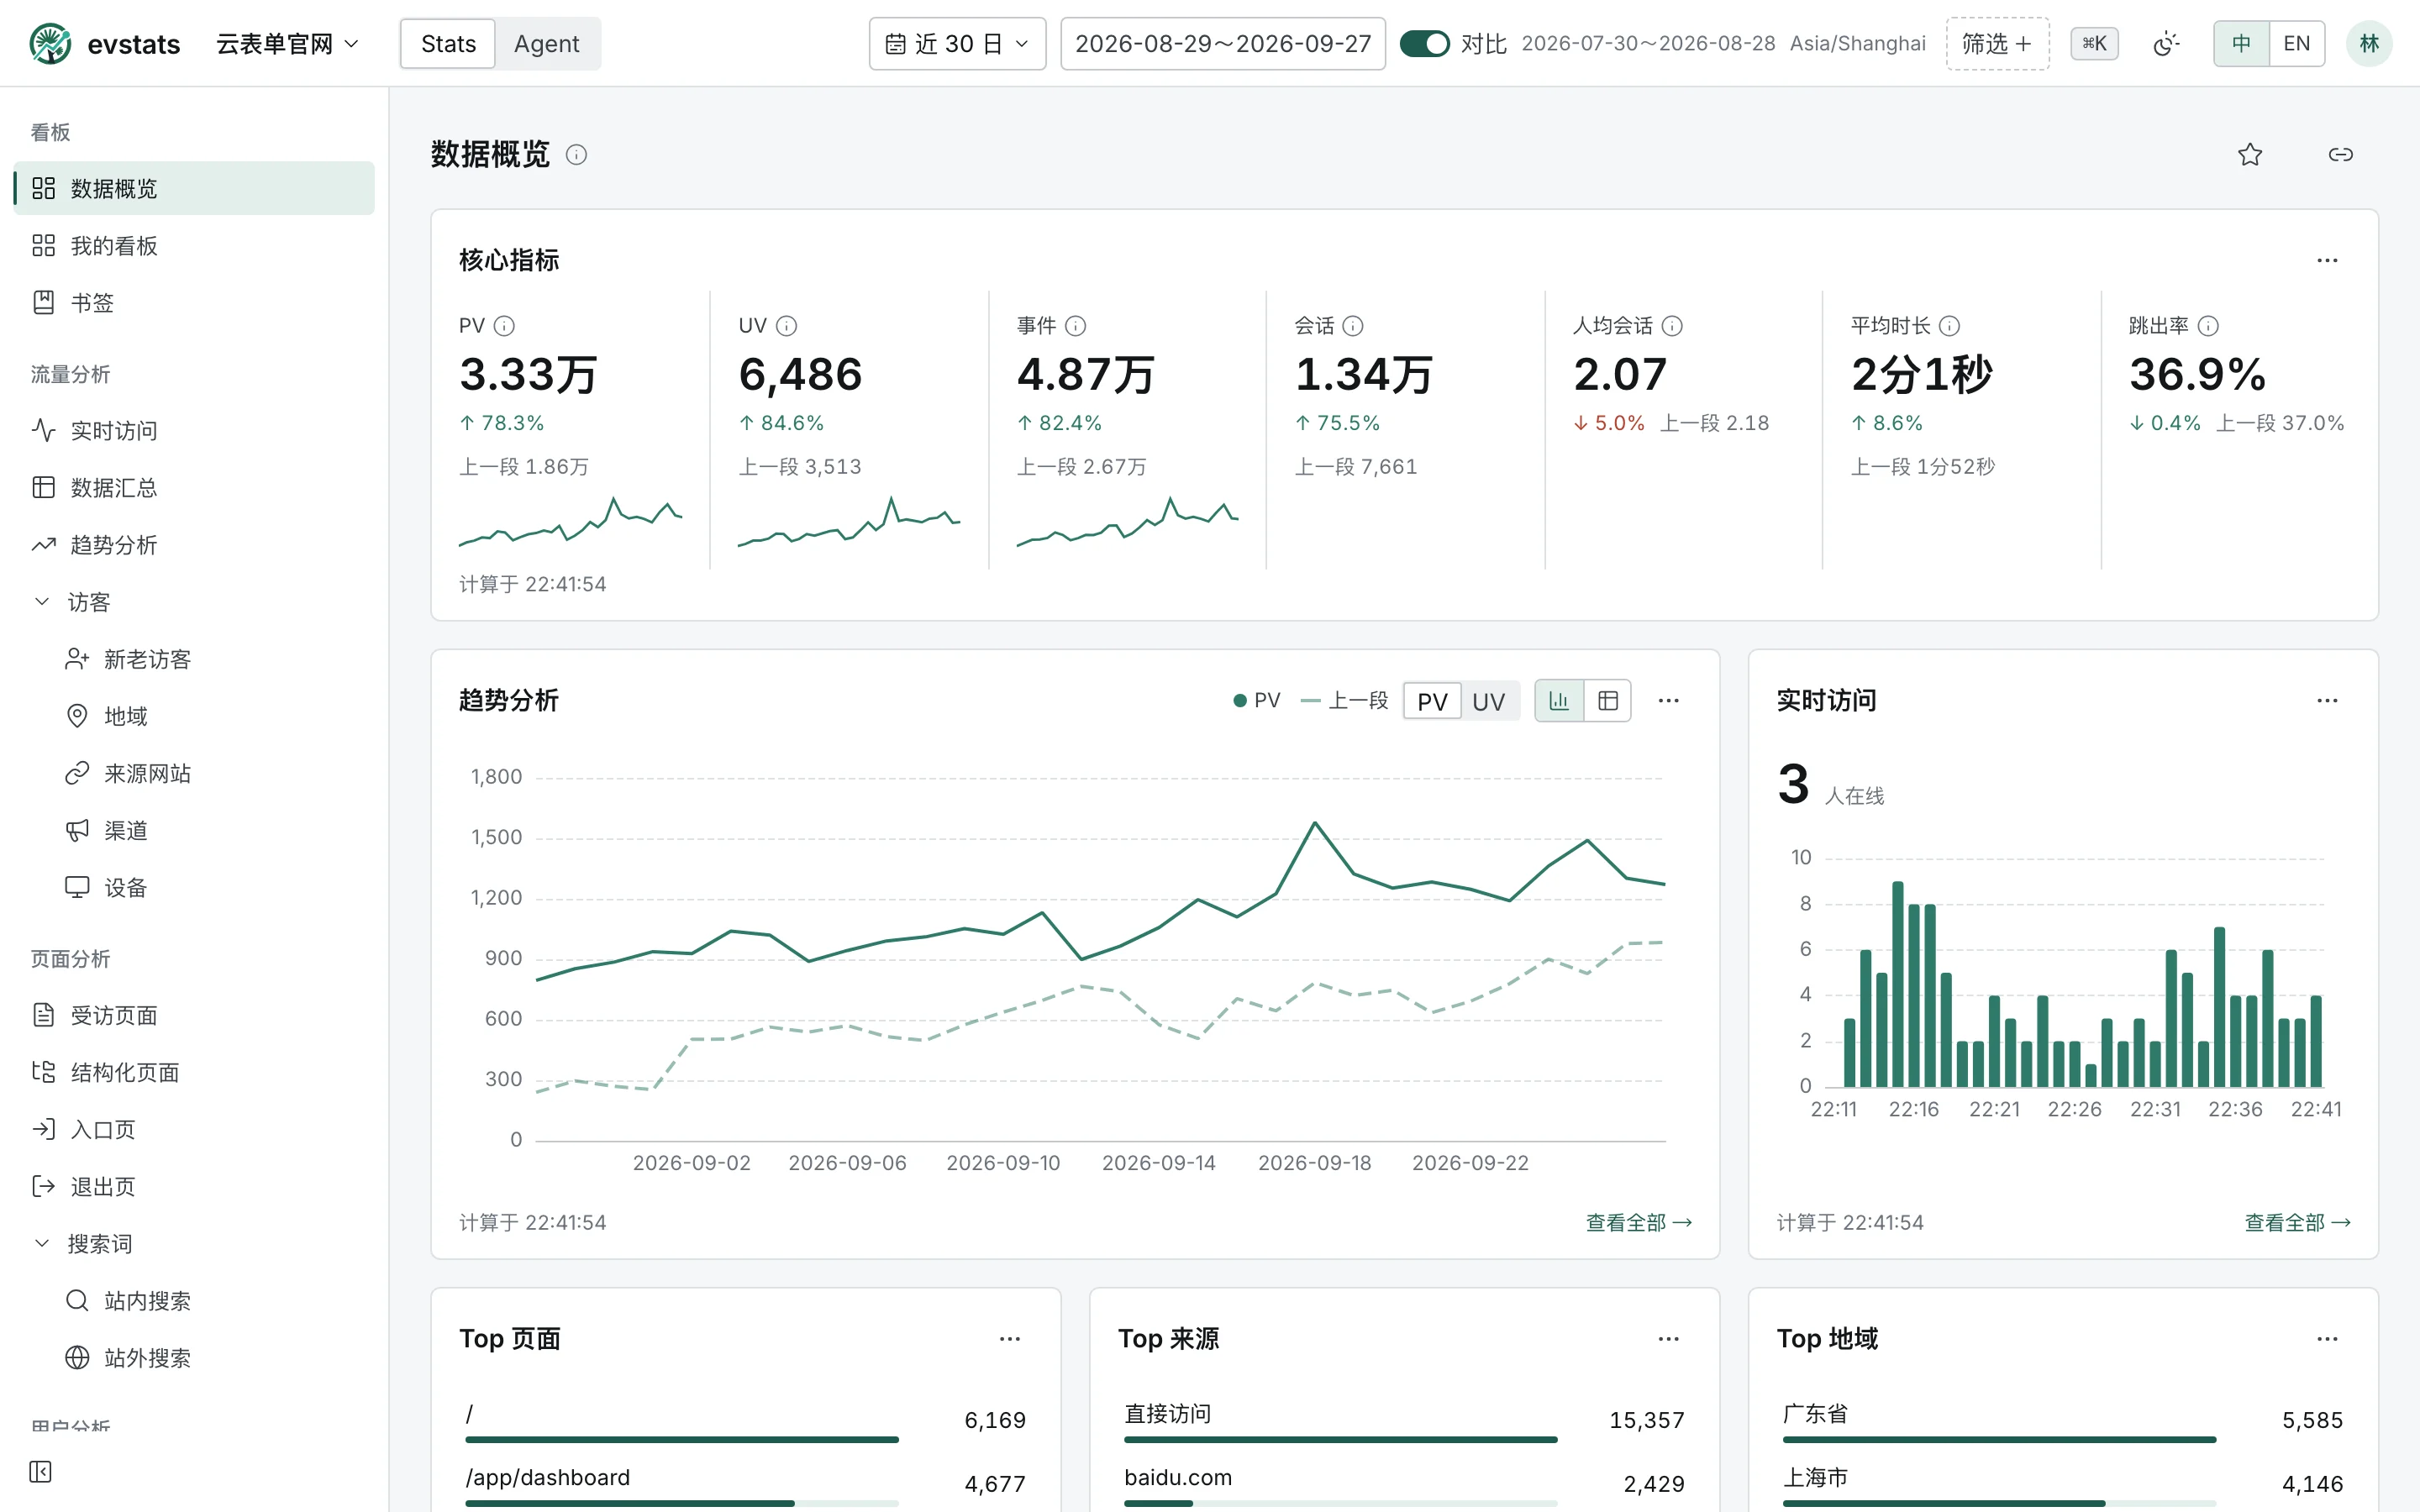Click 查看全部 link in 实时访问 card

click(x=2297, y=1223)
